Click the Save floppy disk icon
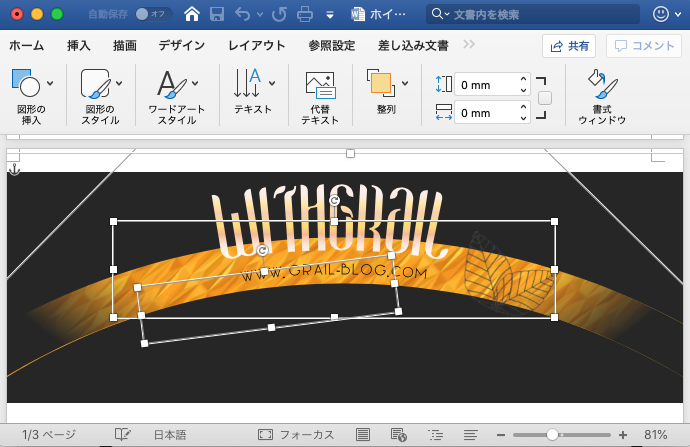Image resolution: width=690 pixels, height=447 pixels. click(x=217, y=15)
